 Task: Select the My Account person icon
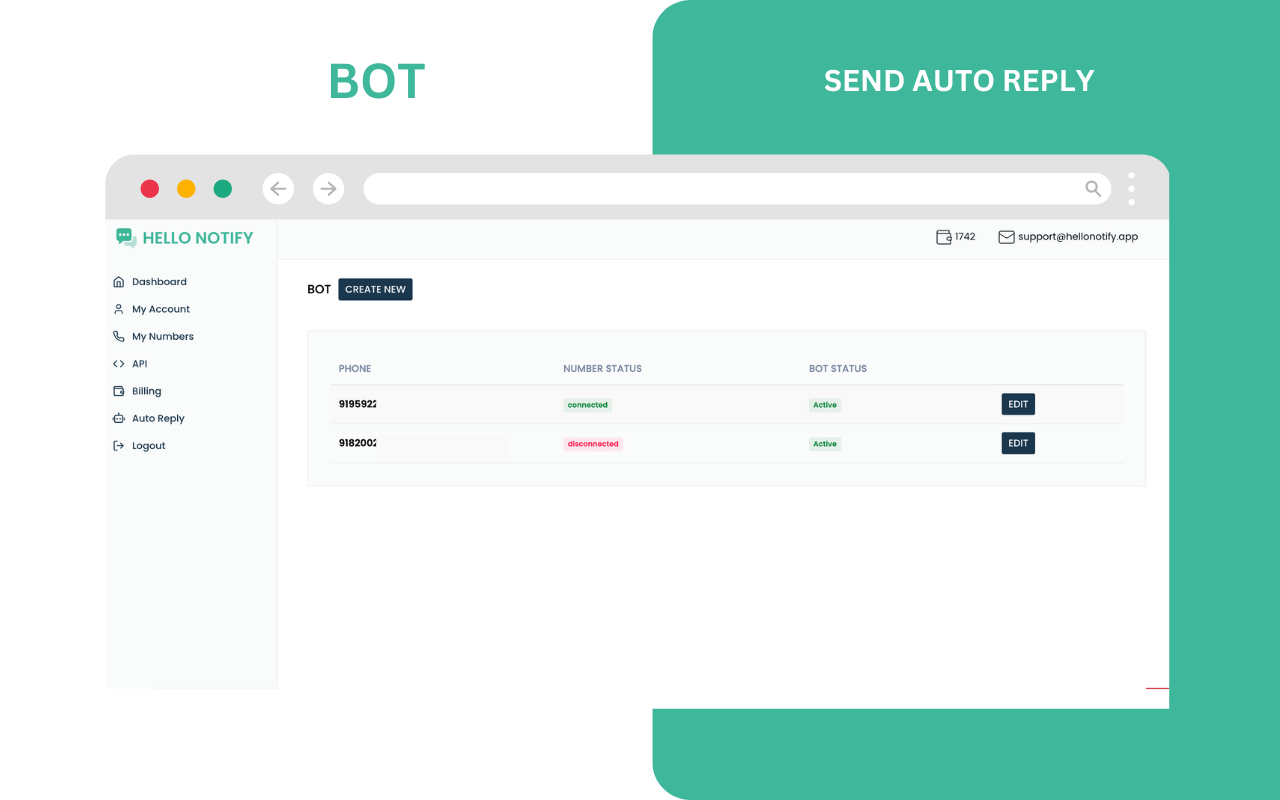coord(119,308)
